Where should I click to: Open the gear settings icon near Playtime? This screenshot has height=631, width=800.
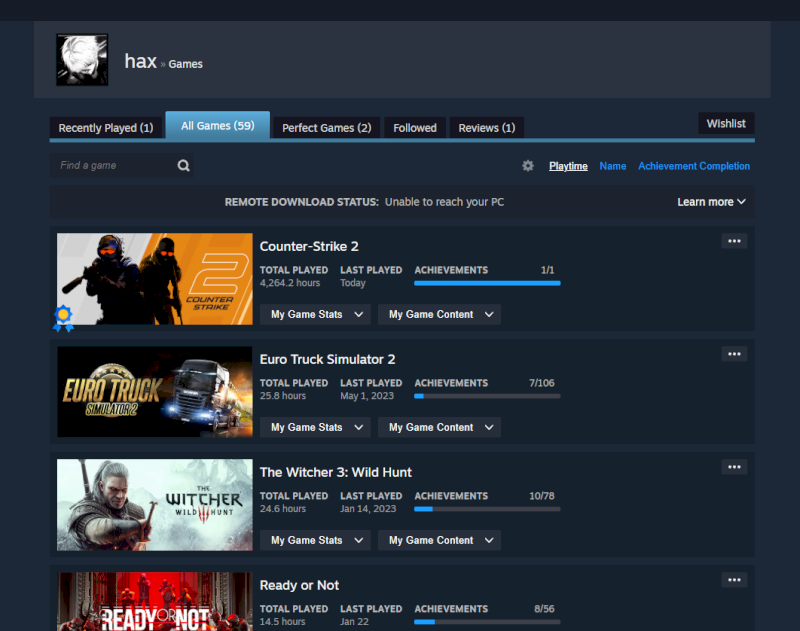(x=528, y=166)
